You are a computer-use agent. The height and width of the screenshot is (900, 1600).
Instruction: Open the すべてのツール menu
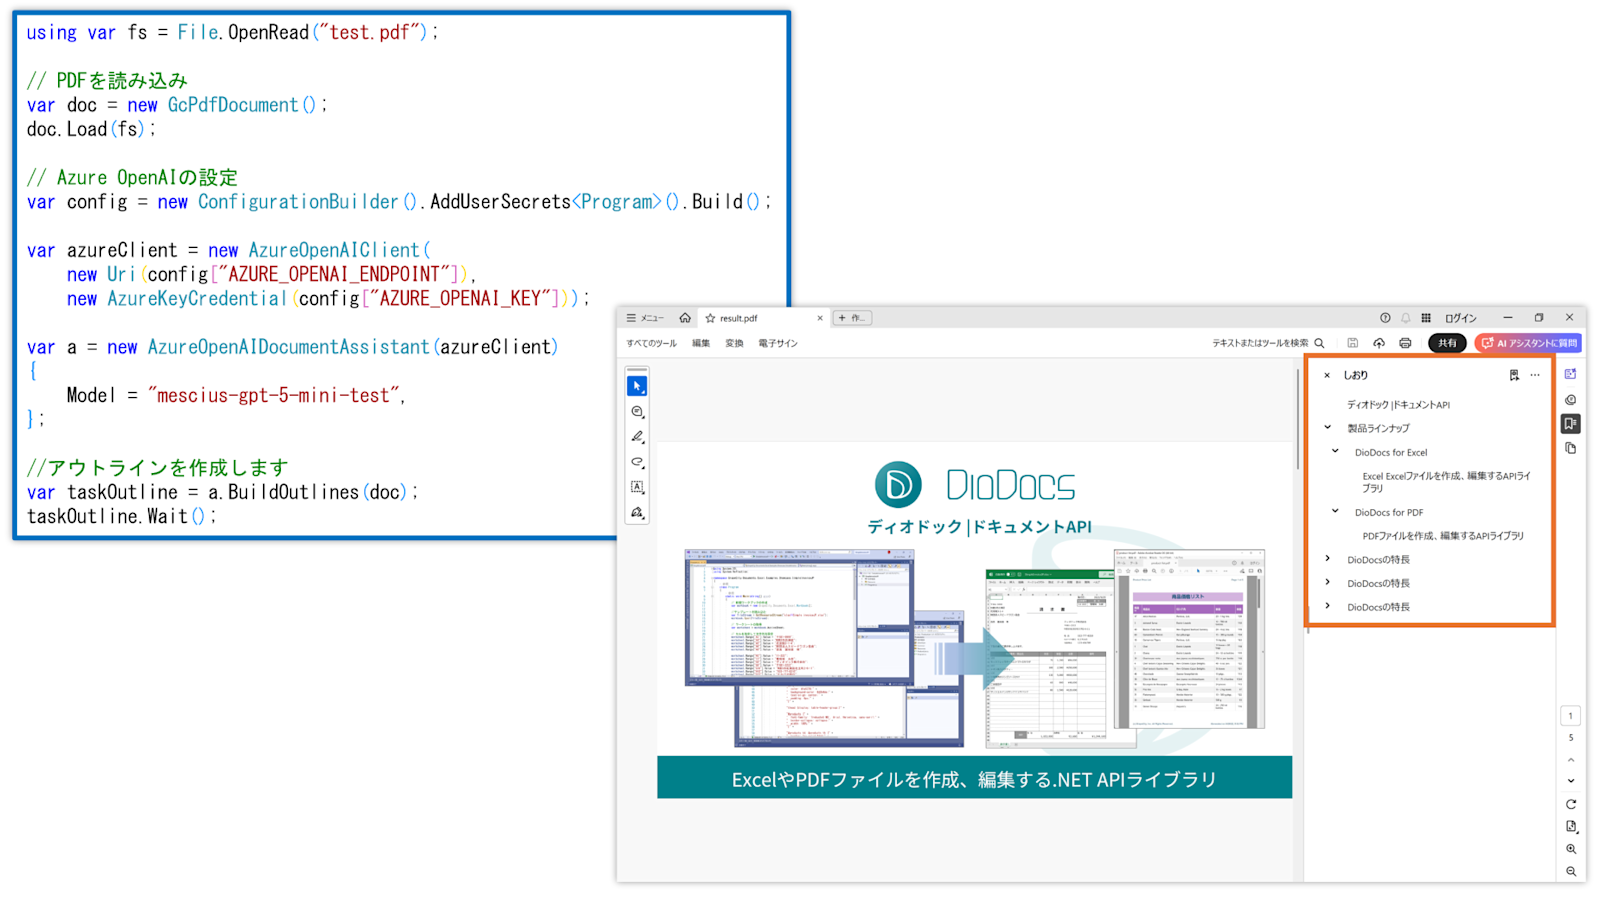[651, 343]
